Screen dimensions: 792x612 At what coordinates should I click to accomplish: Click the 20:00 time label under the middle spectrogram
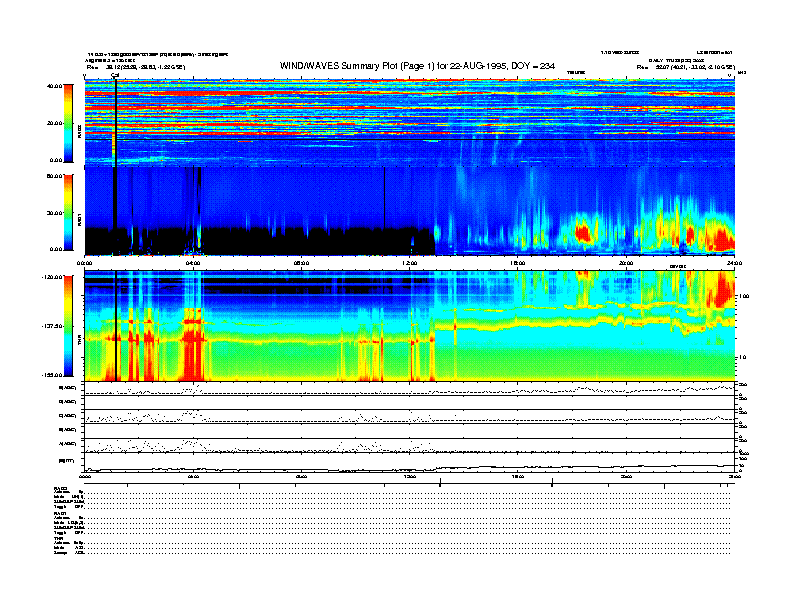click(x=626, y=263)
